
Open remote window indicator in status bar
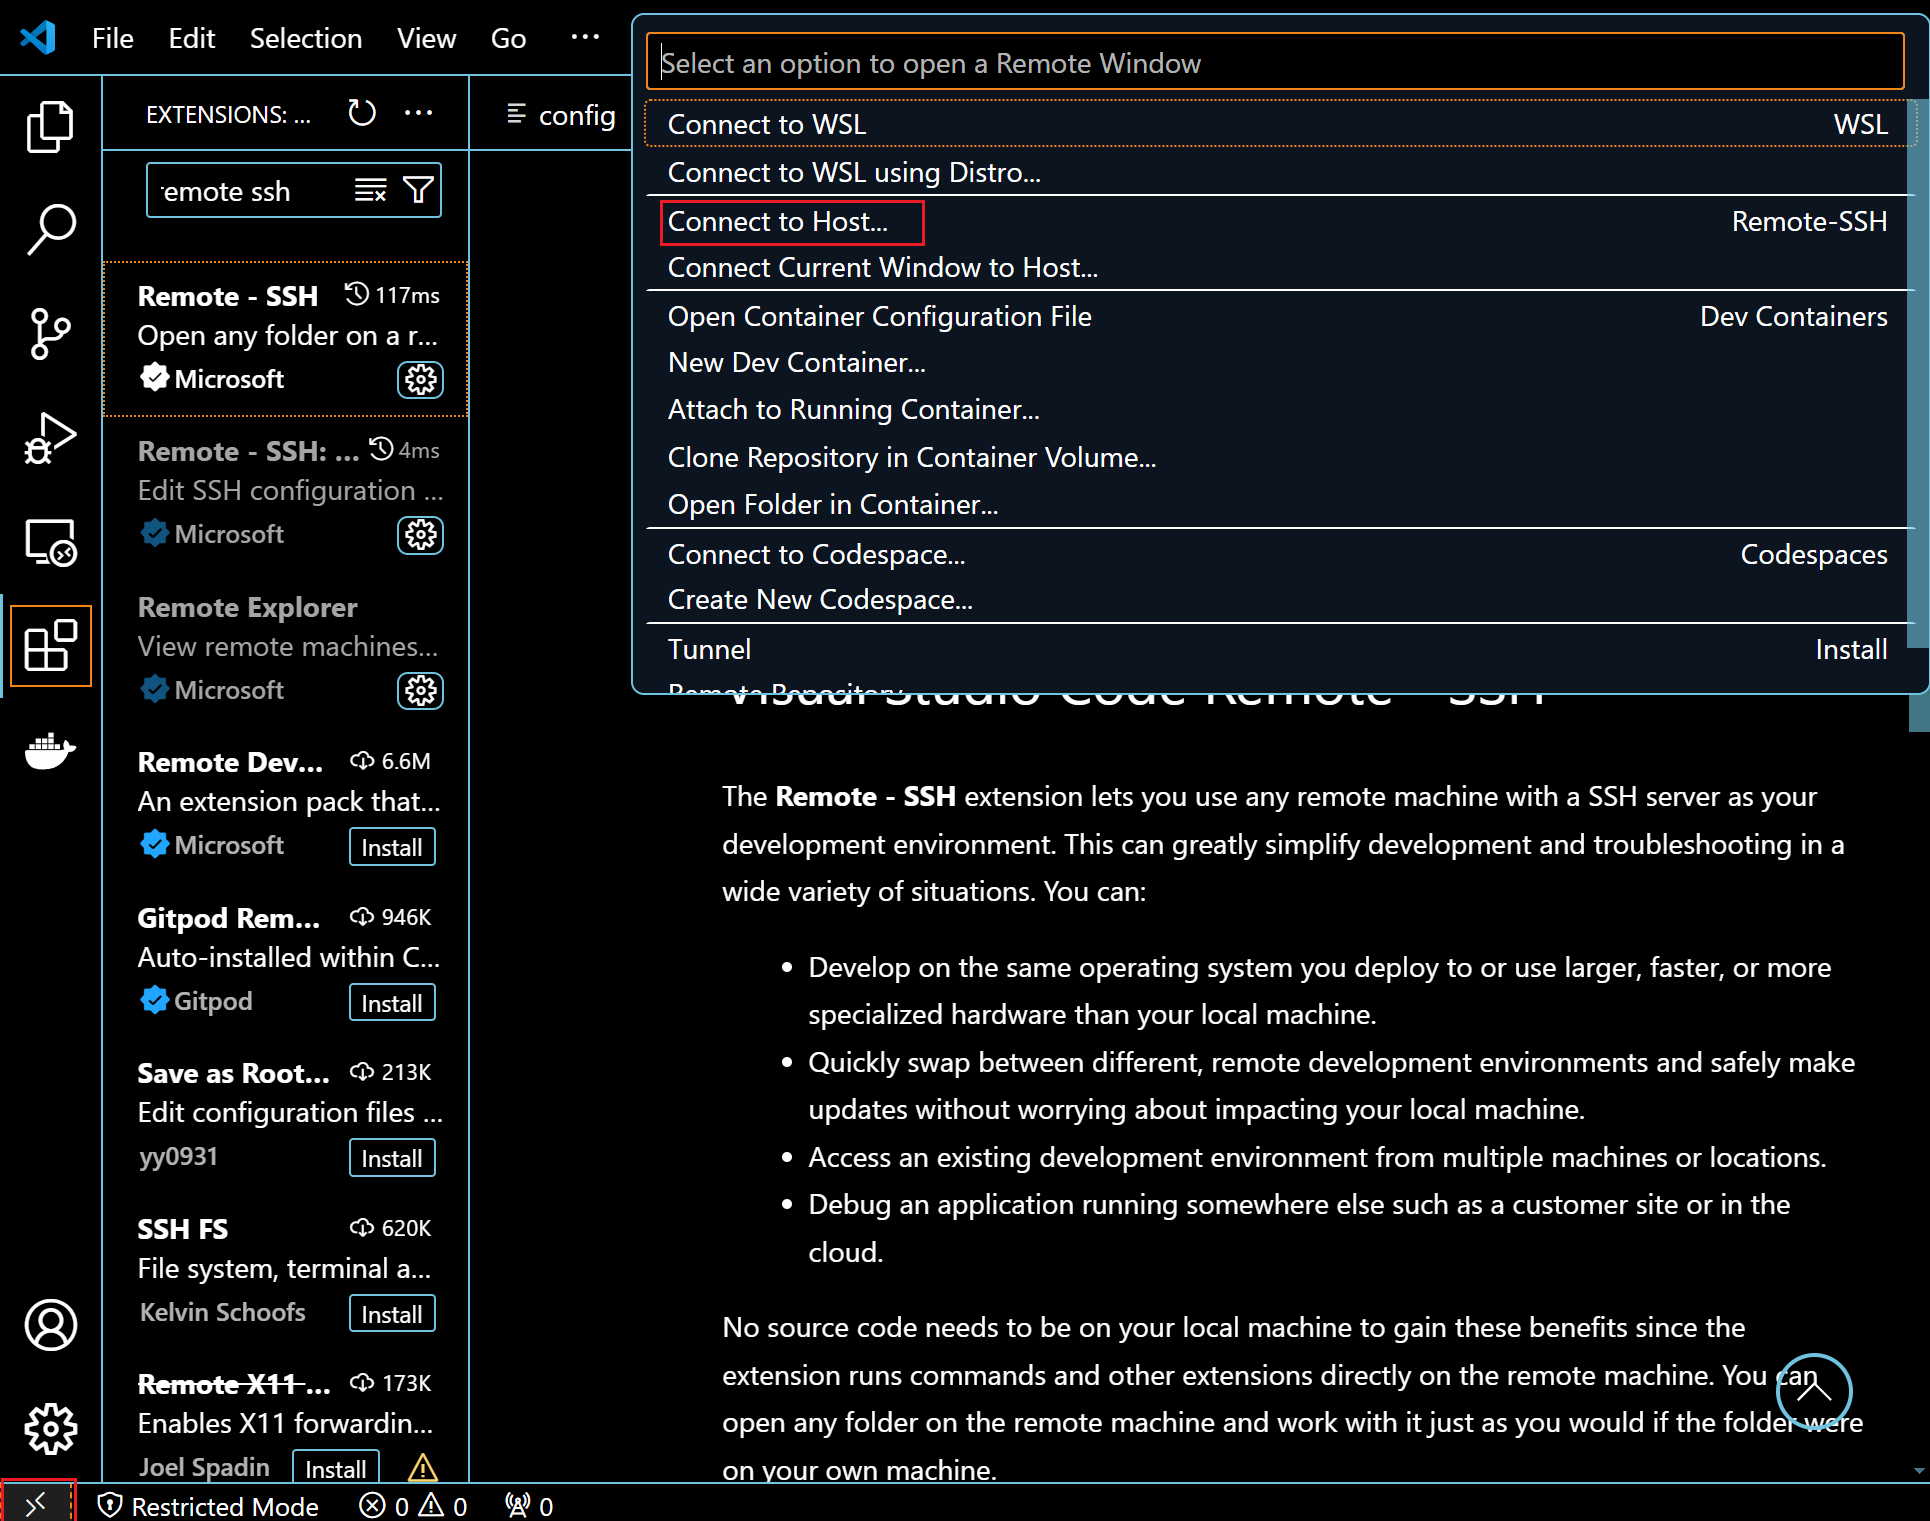[37, 1504]
